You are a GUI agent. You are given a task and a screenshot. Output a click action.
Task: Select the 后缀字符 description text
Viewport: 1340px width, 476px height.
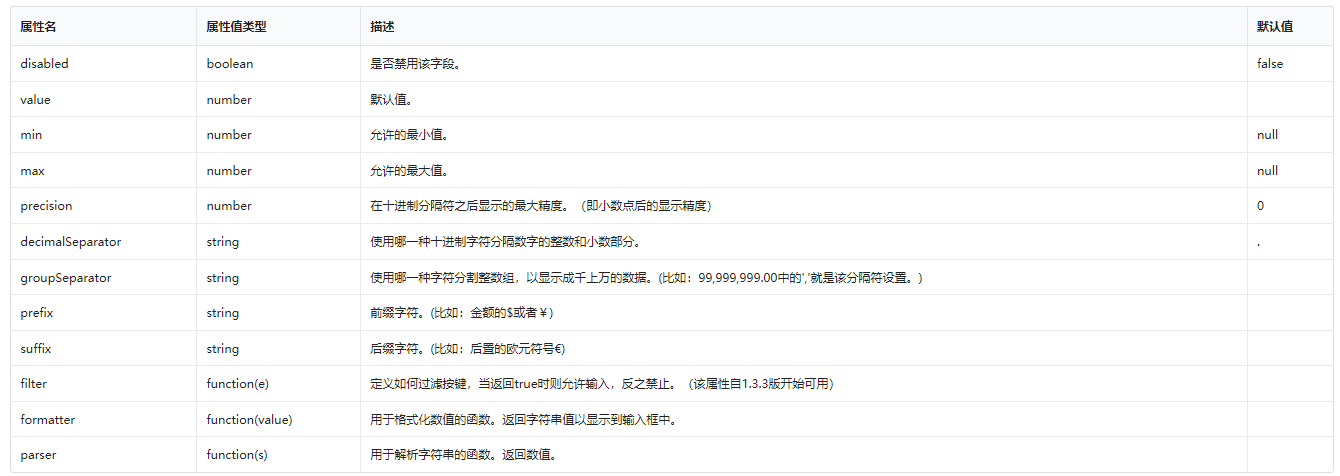[469, 348]
